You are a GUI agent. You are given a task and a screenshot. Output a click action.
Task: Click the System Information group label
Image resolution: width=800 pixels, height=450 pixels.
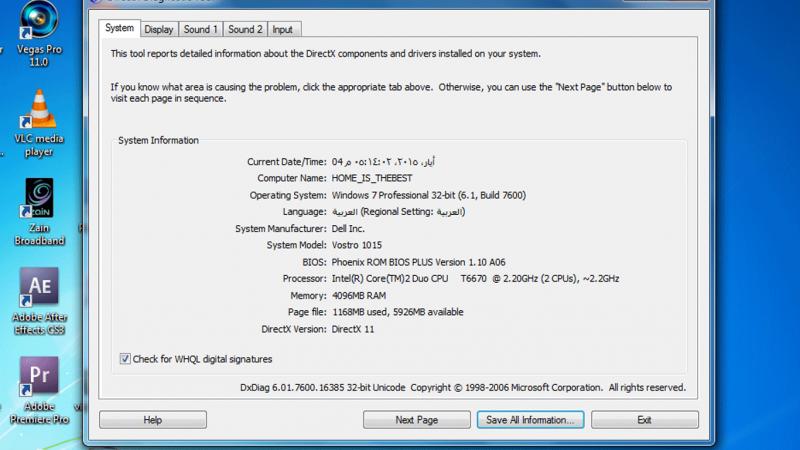[x=158, y=140]
